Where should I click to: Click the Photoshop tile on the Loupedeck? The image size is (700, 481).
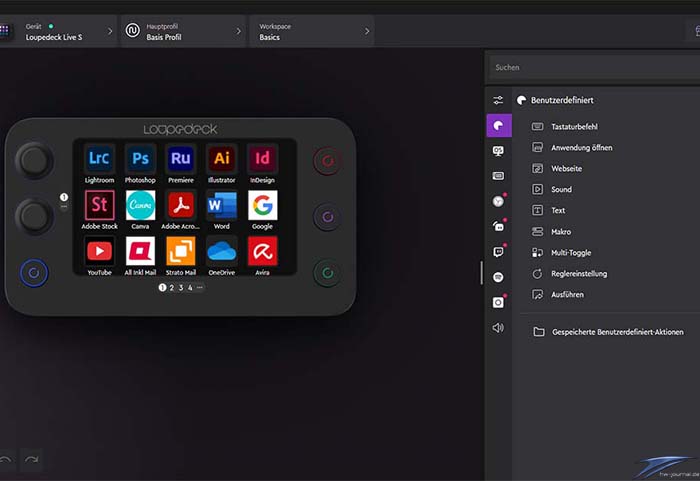[140, 159]
